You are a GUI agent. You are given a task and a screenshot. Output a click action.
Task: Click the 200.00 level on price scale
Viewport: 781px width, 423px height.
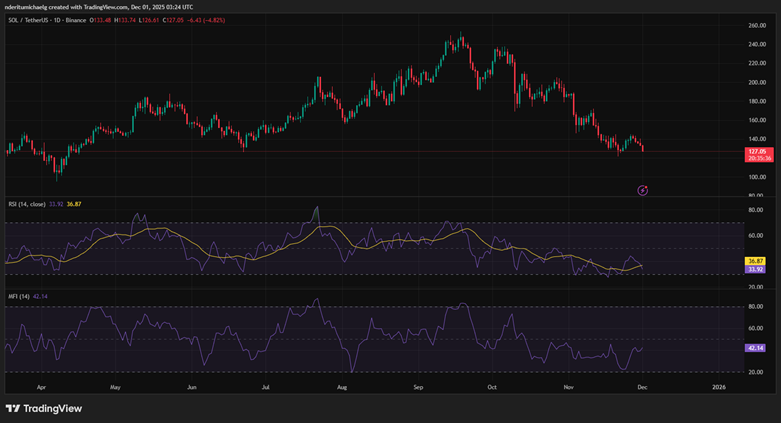click(756, 82)
